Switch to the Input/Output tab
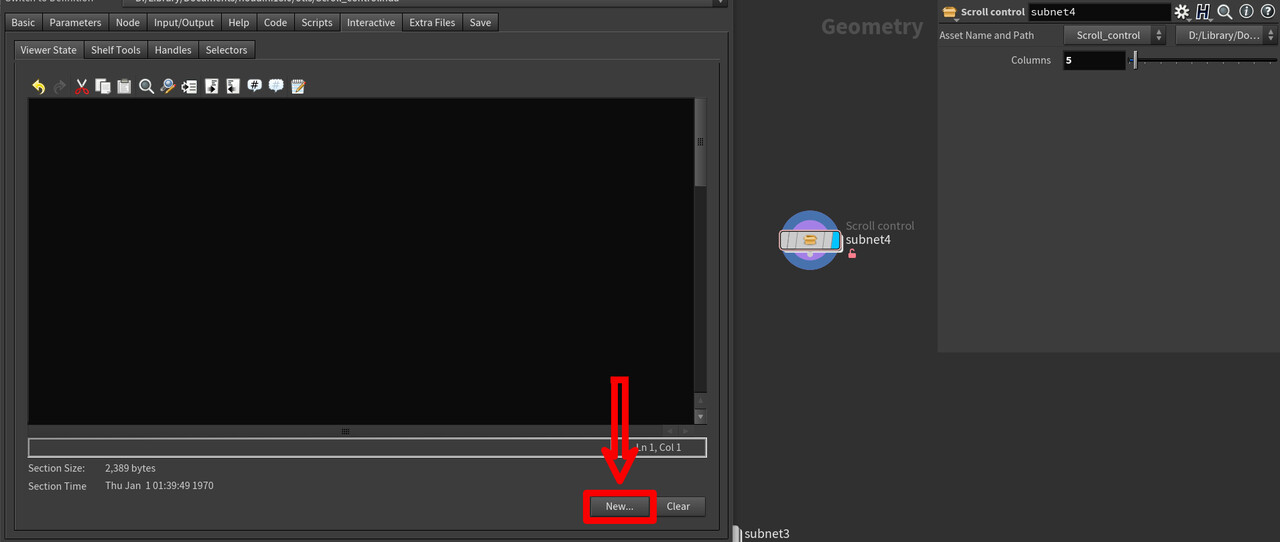Viewport: 1280px width, 542px height. tap(184, 22)
